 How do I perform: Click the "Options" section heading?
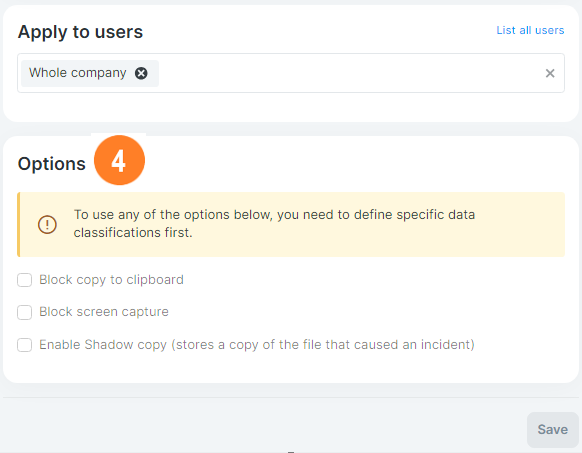click(52, 164)
